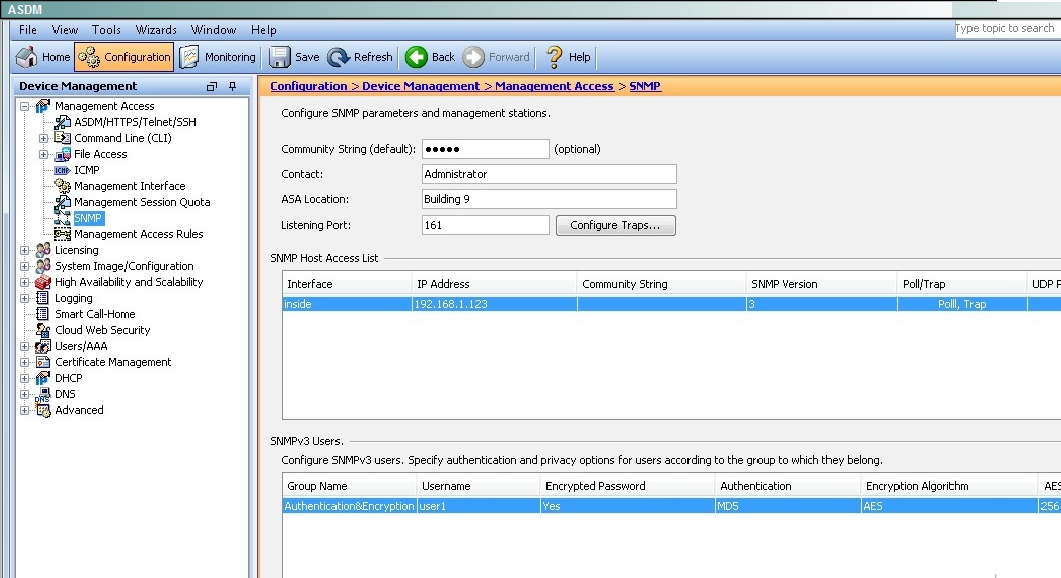Select the System Image/Configuration icon

tap(43, 267)
